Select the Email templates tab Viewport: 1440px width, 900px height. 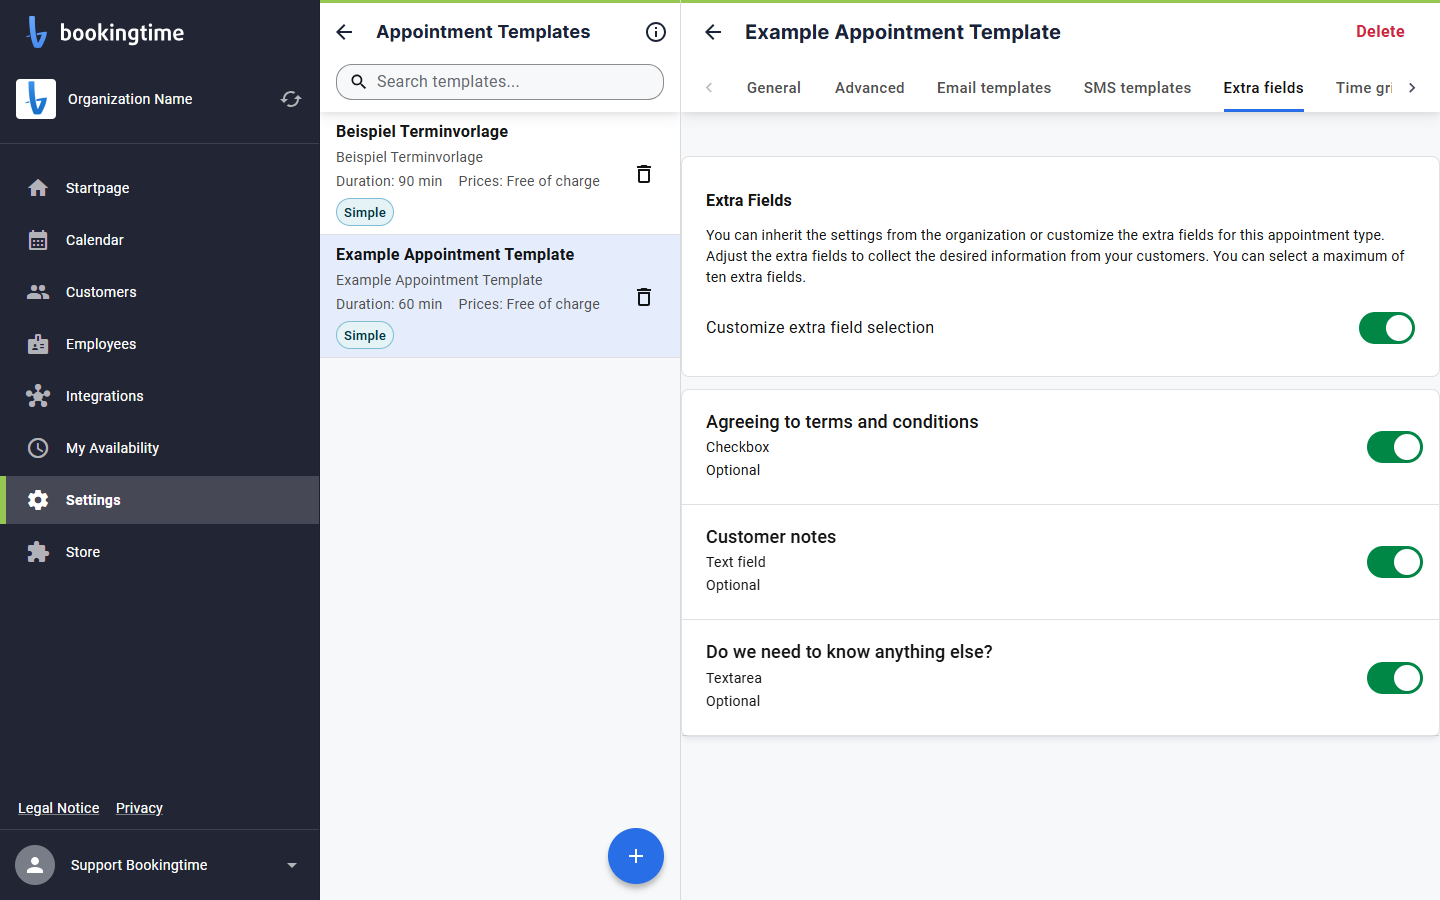point(994,88)
